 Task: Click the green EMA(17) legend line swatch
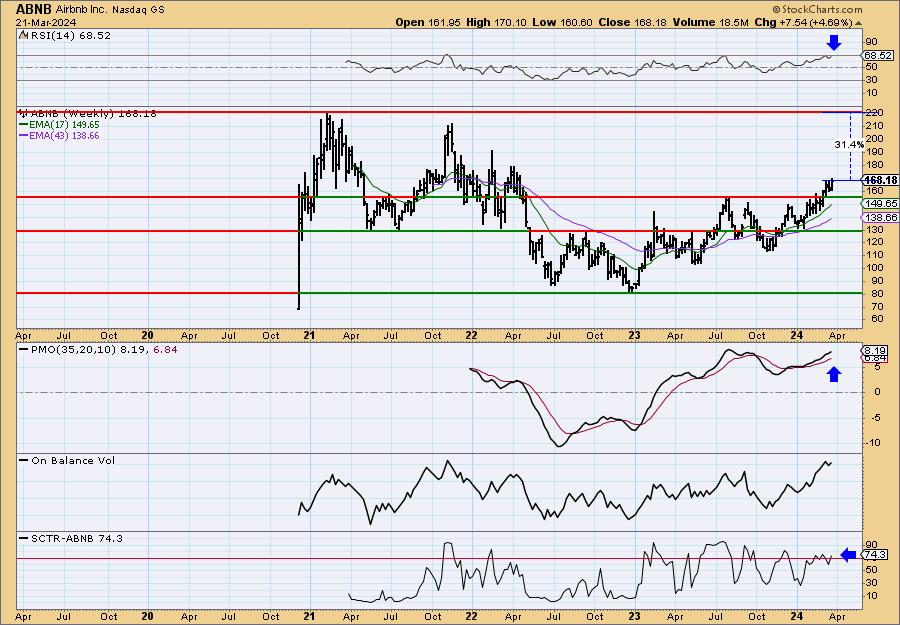coord(24,125)
